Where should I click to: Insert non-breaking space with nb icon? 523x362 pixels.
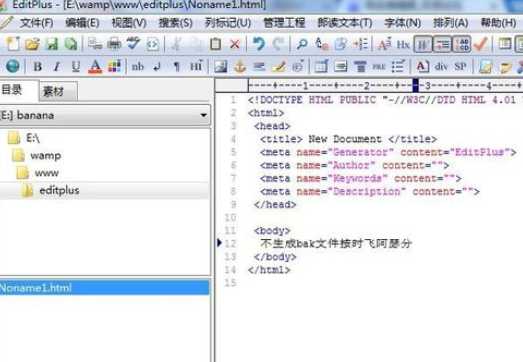[138, 66]
